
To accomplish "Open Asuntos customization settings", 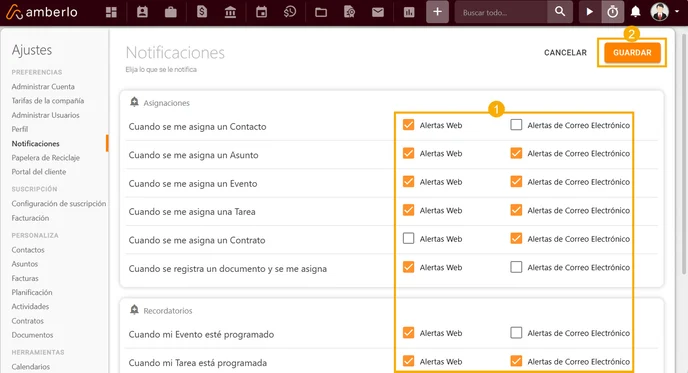I will [25, 264].
